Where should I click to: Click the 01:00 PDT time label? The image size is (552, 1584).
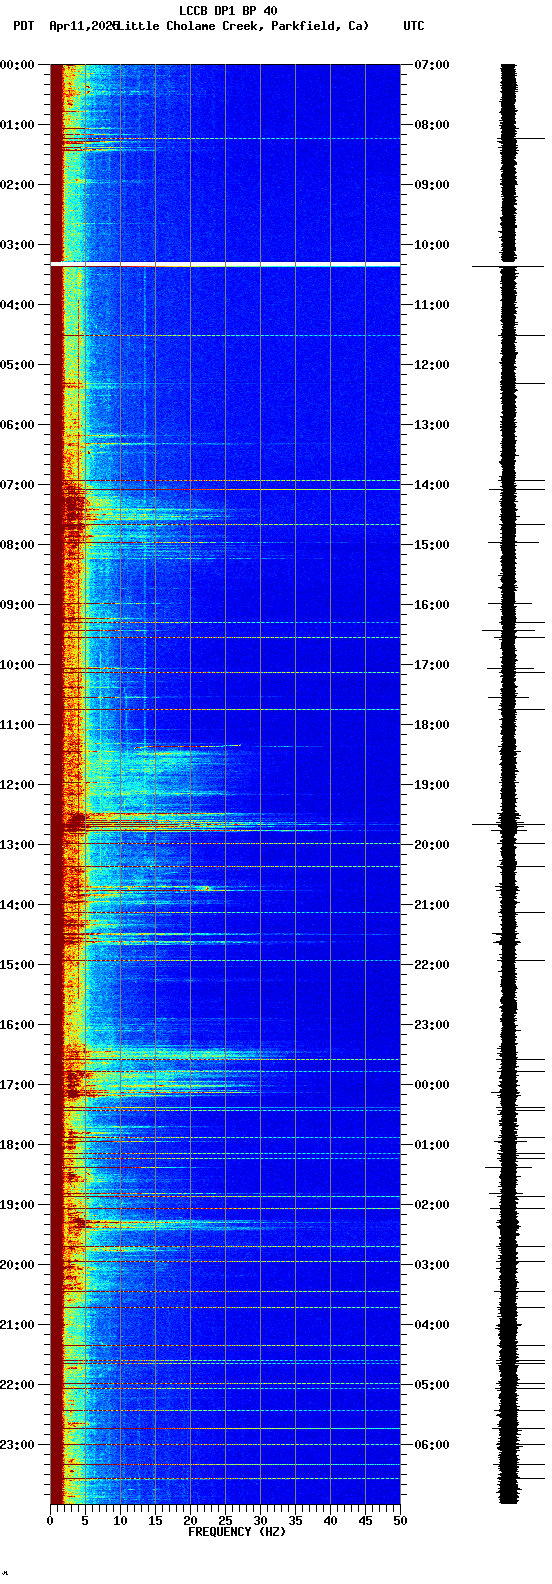pos(17,125)
